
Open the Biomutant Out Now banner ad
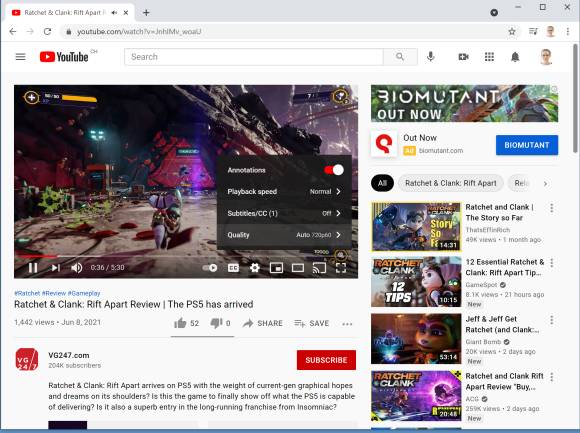tap(464, 104)
